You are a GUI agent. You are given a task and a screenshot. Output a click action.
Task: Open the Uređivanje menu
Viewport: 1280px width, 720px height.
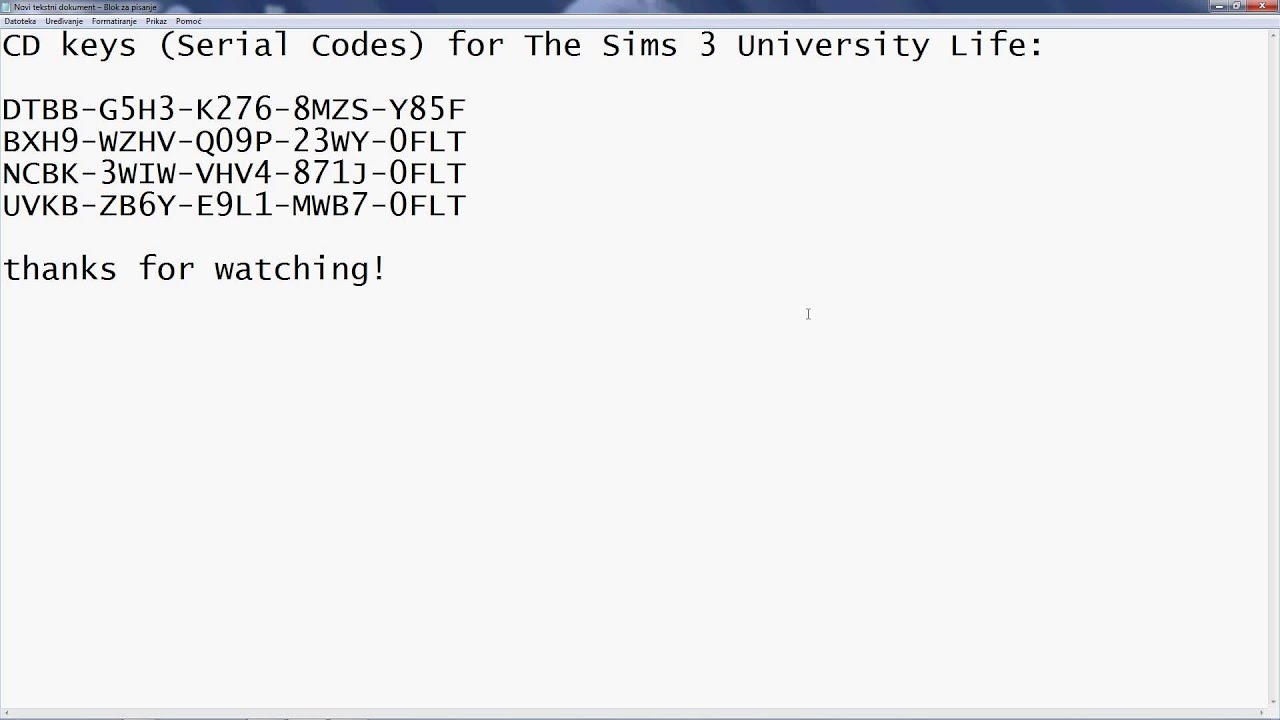pyautogui.click(x=64, y=21)
